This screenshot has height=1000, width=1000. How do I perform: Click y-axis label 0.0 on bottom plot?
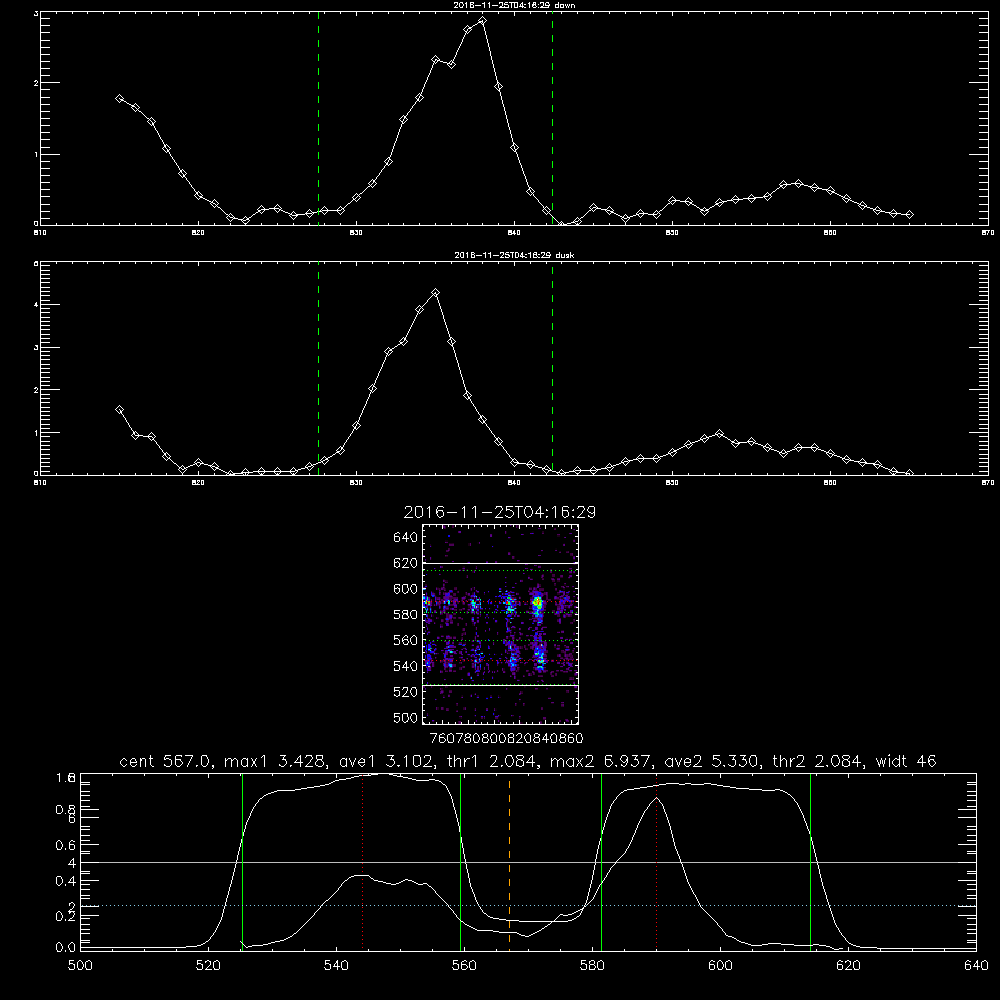(x=66, y=947)
